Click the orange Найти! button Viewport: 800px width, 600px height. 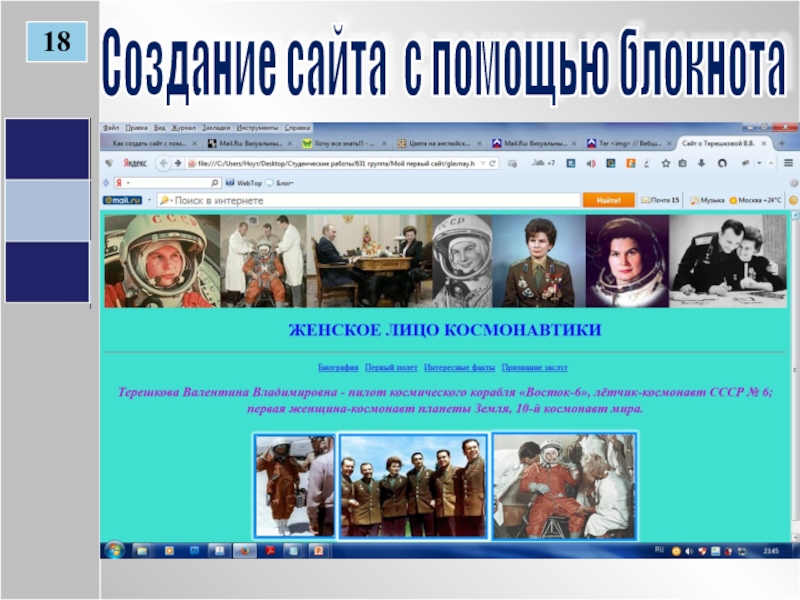[608, 201]
